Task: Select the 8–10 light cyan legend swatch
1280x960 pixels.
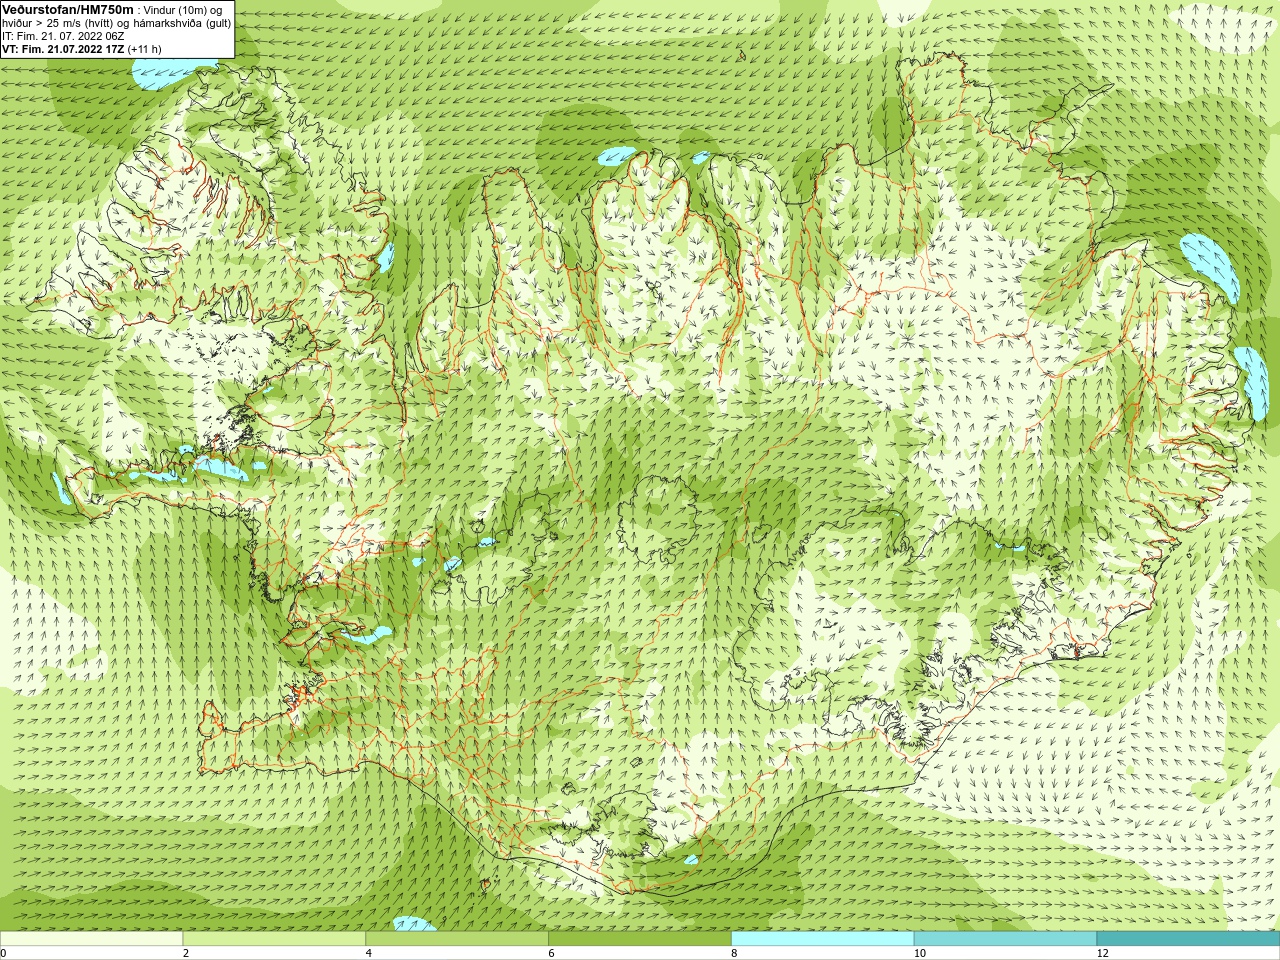Action: click(x=823, y=939)
